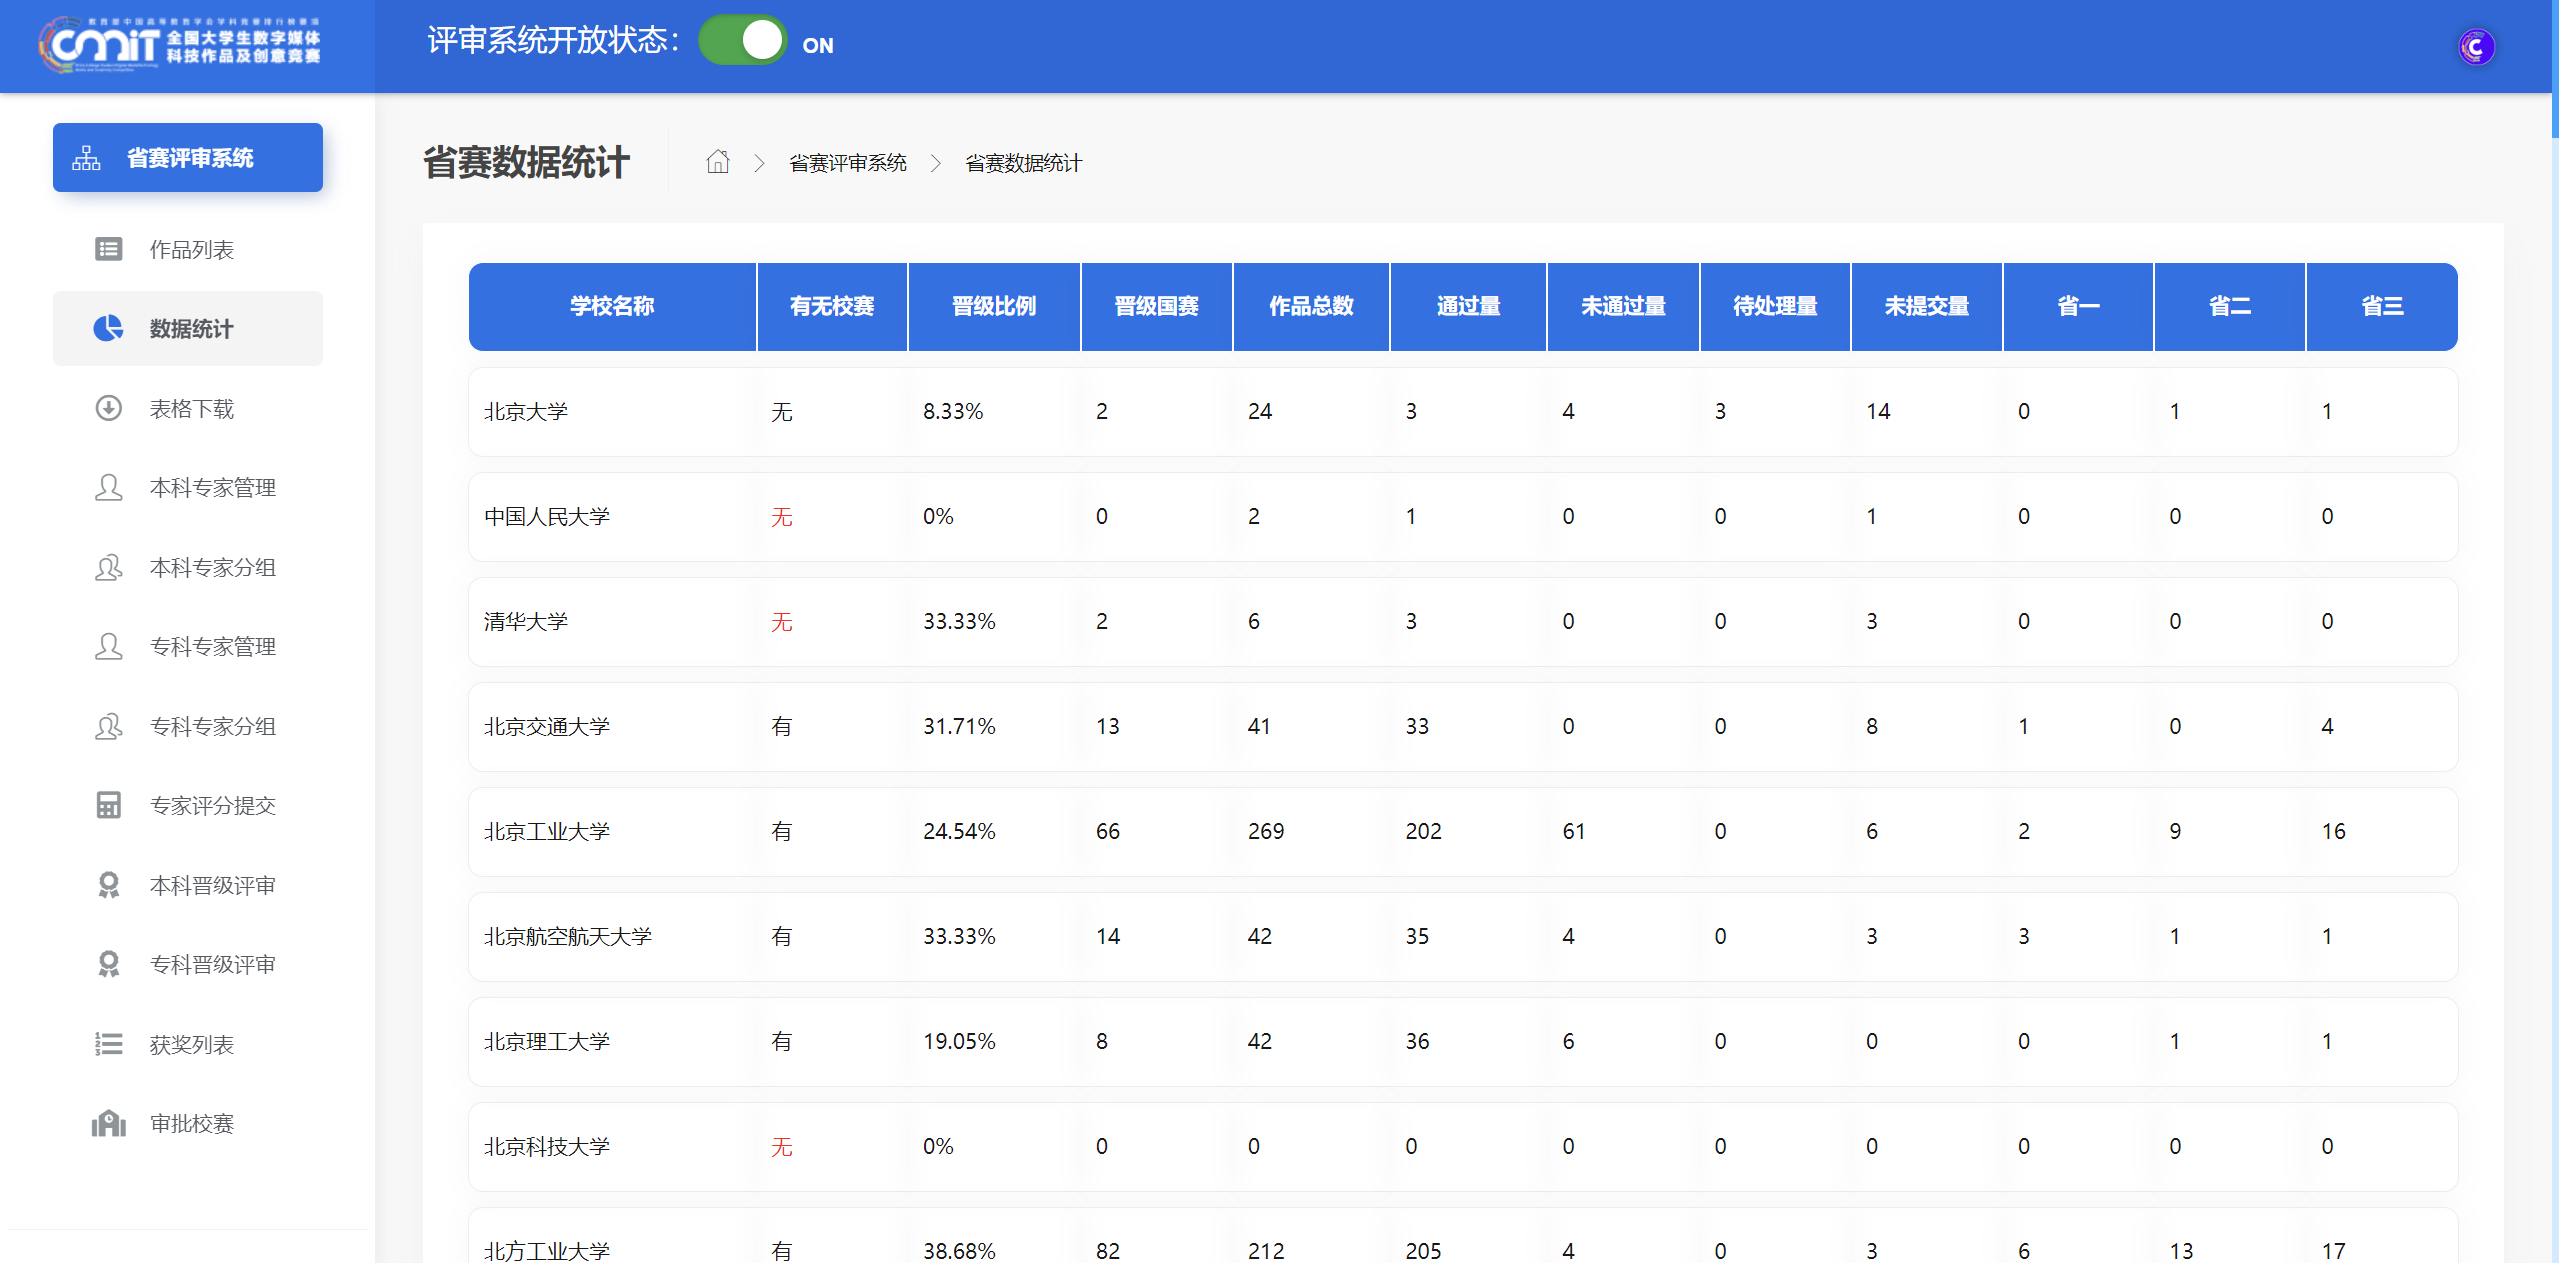This screenshot has width=2559, height=1263.
Task: Click the home icon in breadcrumb
Action: [717, 162]
